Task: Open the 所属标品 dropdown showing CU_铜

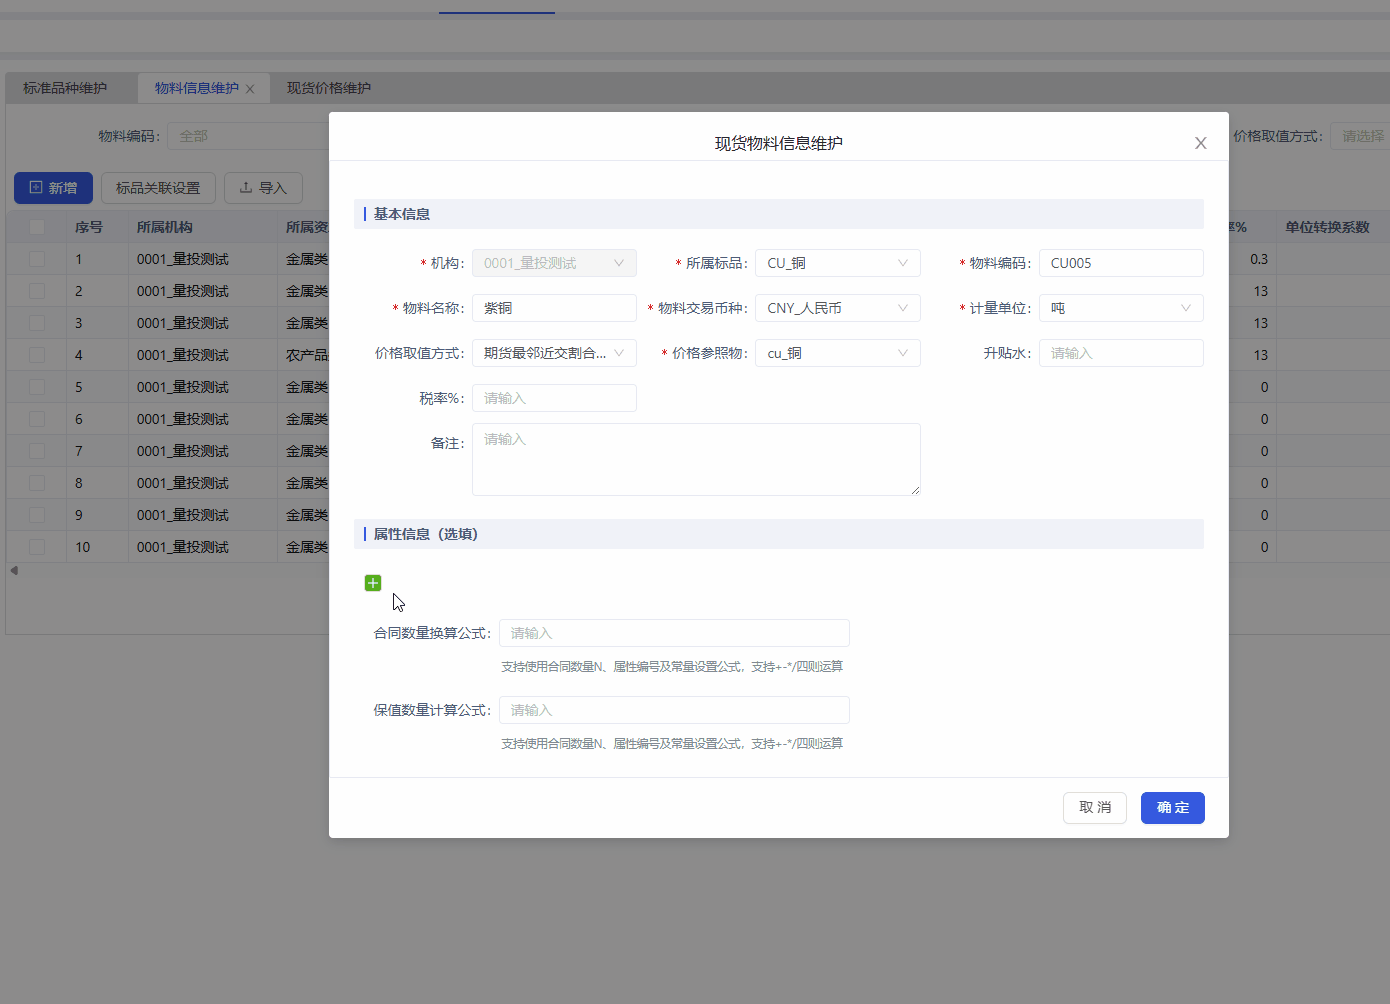Action: [837, 263]
